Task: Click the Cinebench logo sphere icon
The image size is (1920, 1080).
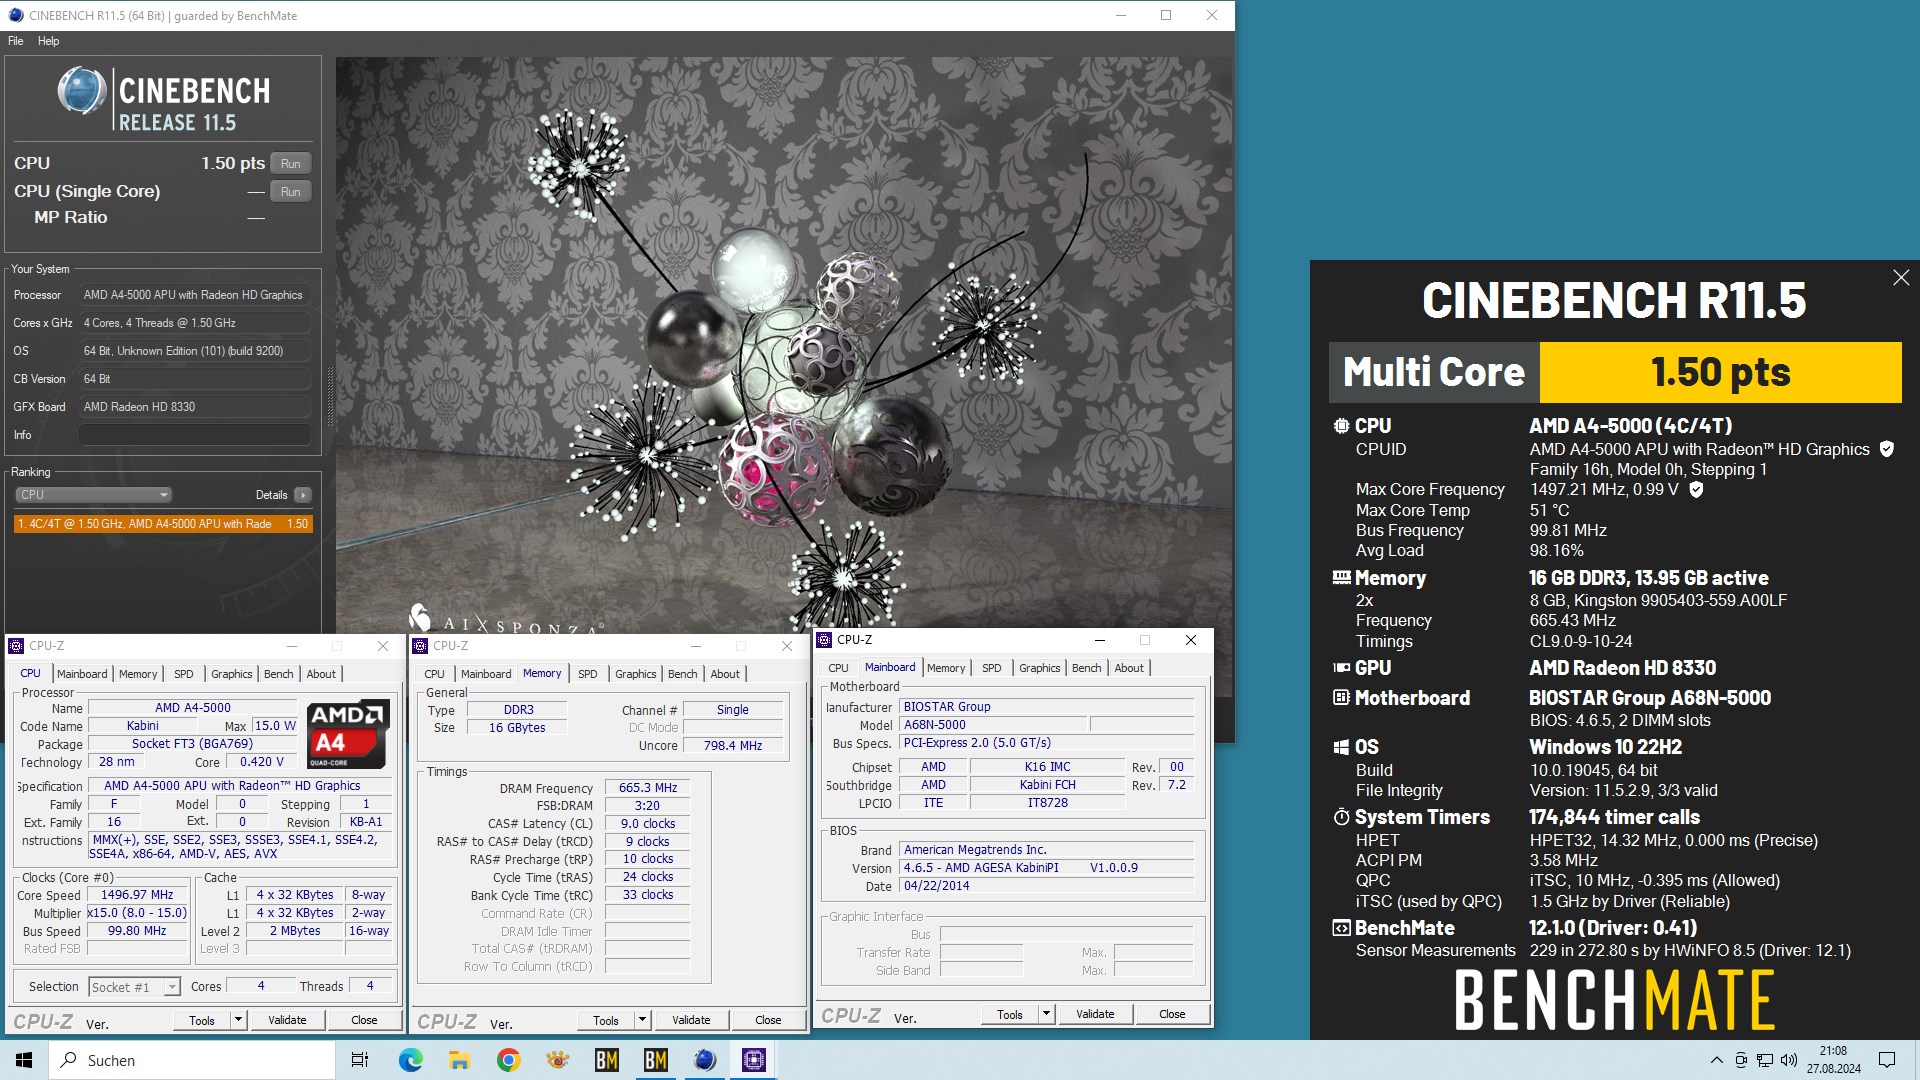Action: click(82, 91)
